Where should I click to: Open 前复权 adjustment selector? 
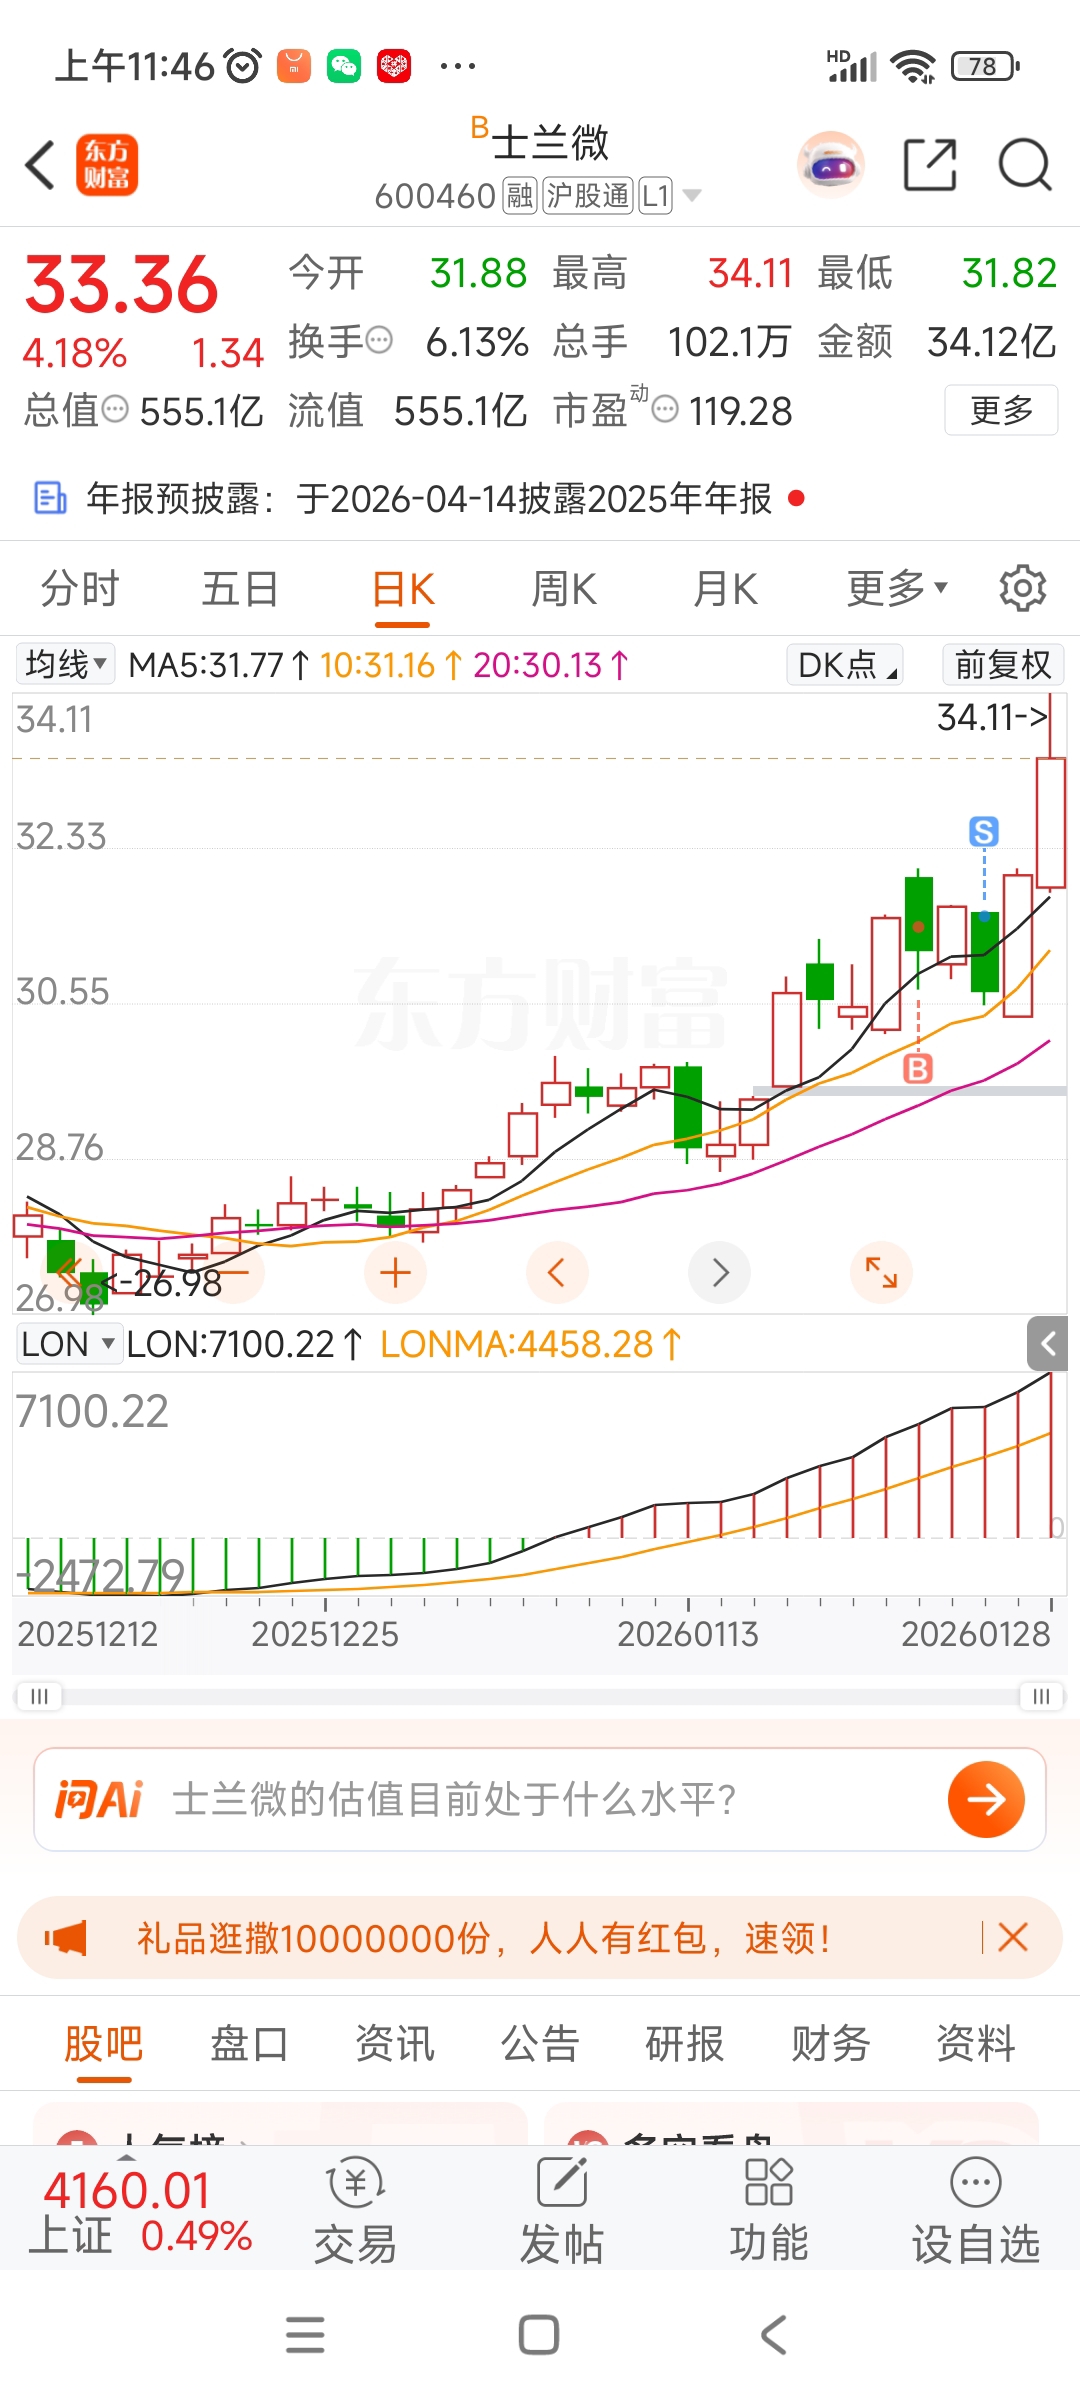[1003, 664]
